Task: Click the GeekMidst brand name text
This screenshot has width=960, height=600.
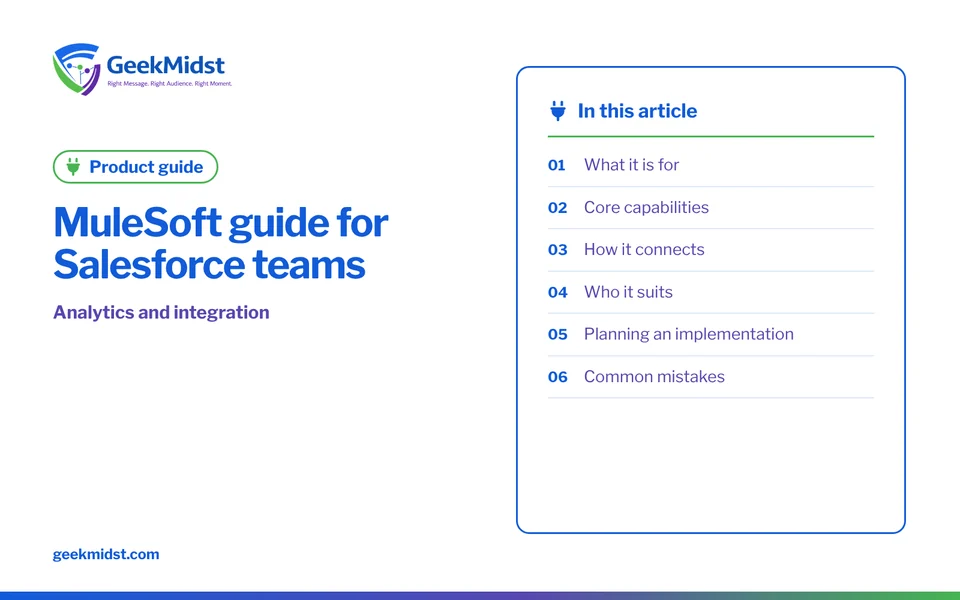Action: pyautogui.click(x=165, y=65)
